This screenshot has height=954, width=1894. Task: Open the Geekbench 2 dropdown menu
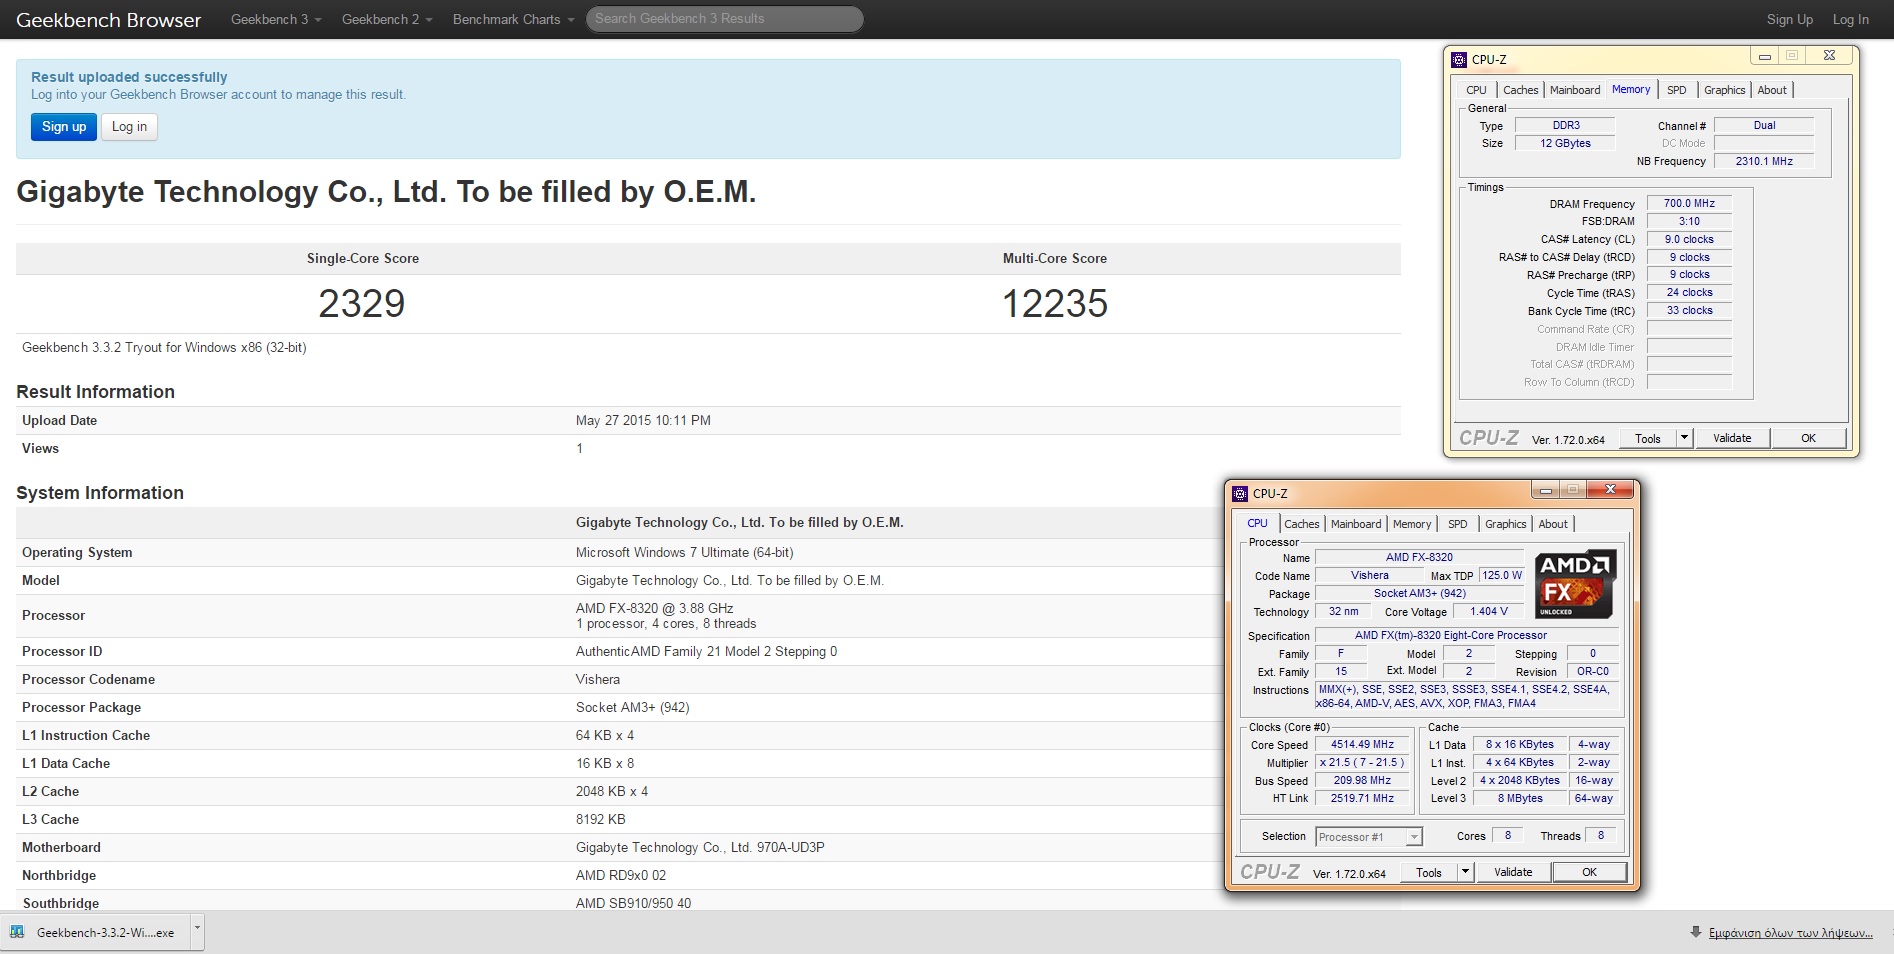coord(387,19)
